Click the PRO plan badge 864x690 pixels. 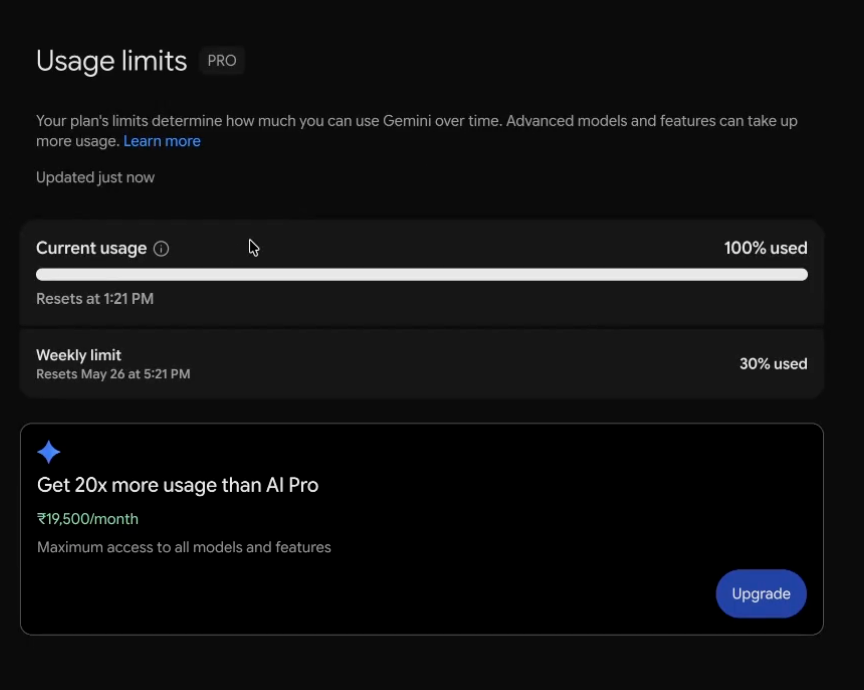point(222,61)
